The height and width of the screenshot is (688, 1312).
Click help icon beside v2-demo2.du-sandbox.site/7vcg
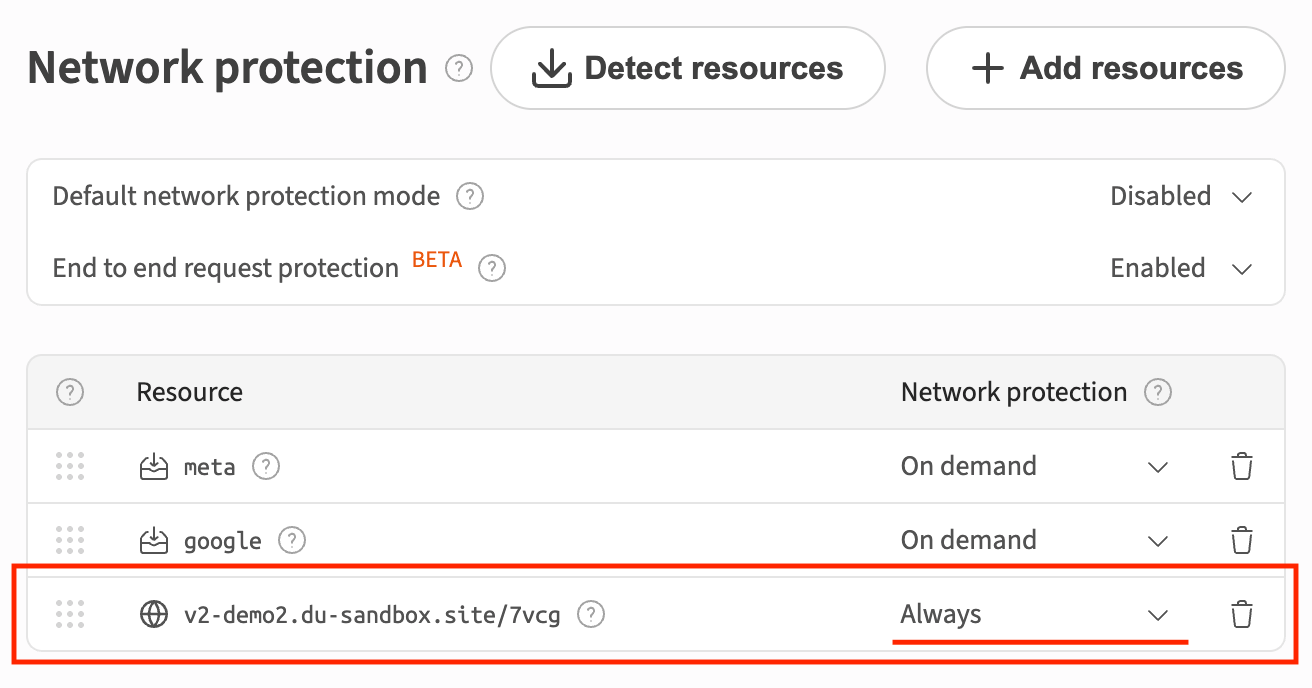592,614
